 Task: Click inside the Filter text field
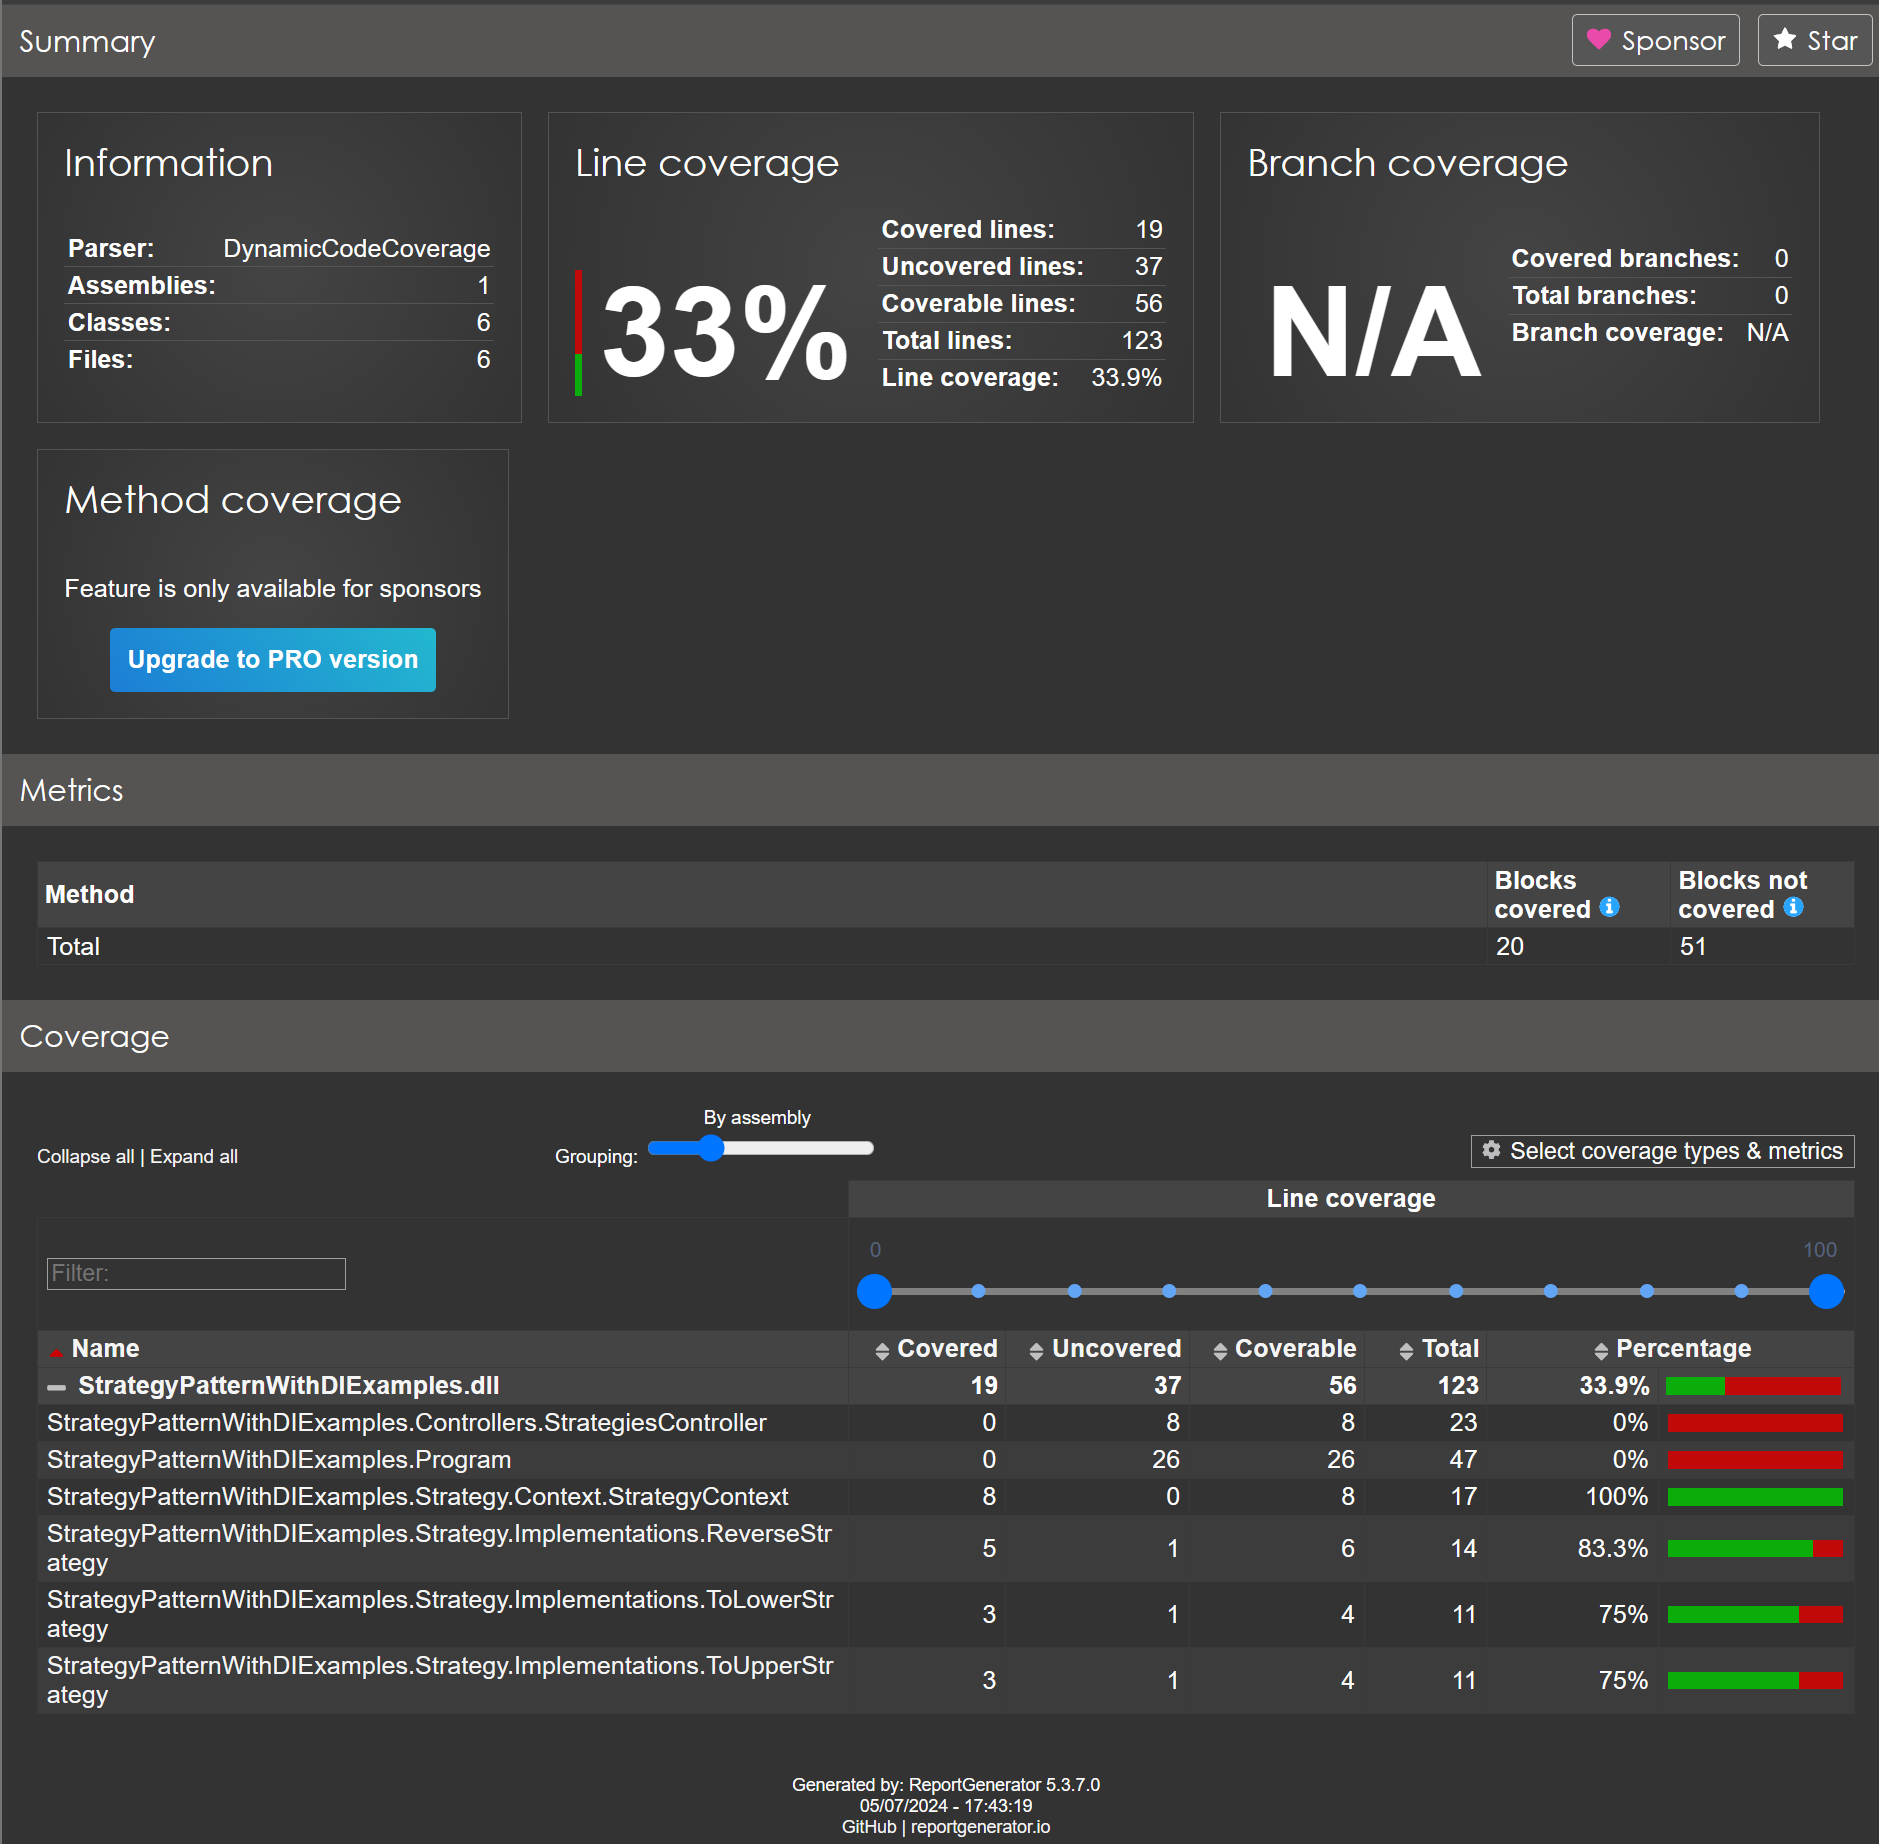[195, 1273]
